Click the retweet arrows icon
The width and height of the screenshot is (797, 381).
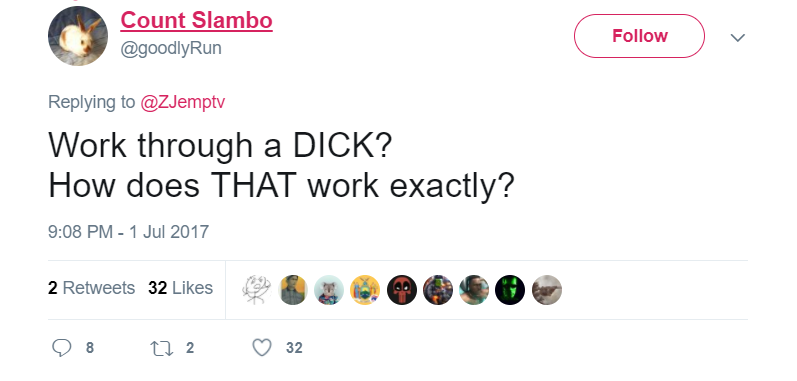(162, 348)
